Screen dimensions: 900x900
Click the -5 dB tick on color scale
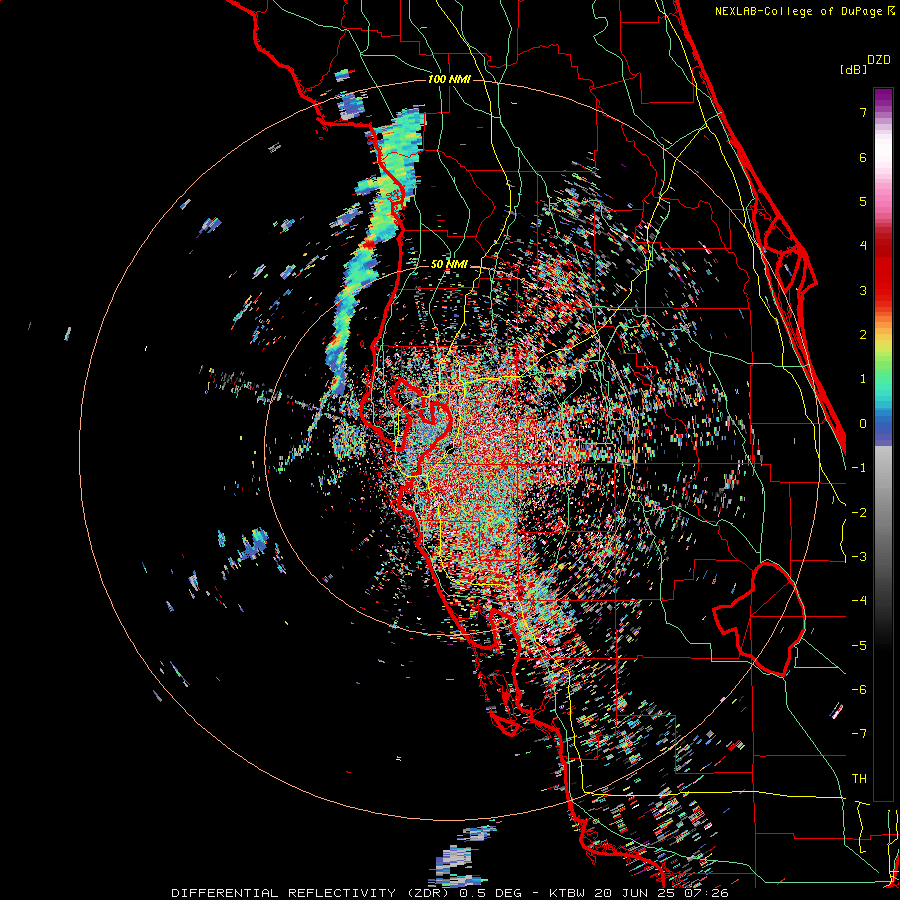coord(859,646)
